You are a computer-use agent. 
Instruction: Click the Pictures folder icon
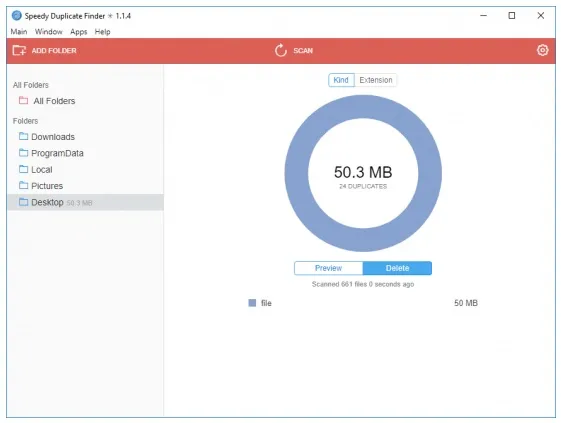click(23, 185)
